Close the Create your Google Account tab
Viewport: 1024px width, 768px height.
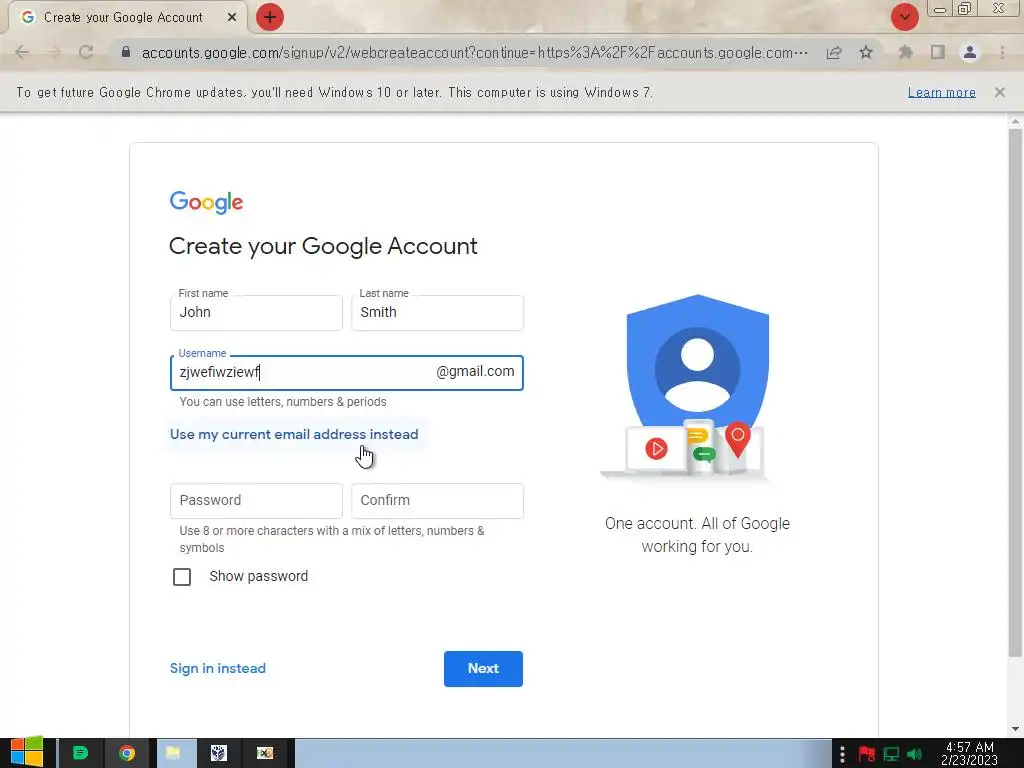[232, 18]
